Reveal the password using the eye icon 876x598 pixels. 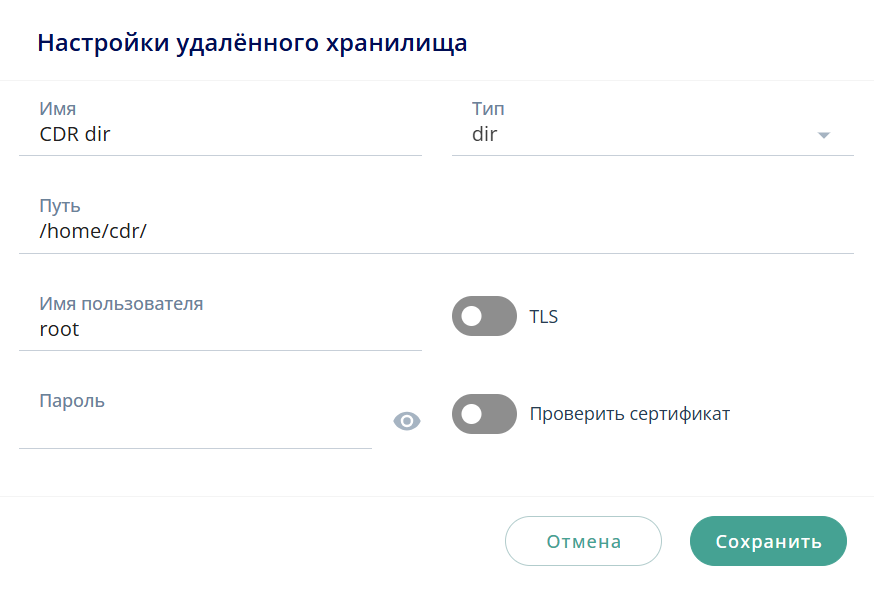(406, 421)
